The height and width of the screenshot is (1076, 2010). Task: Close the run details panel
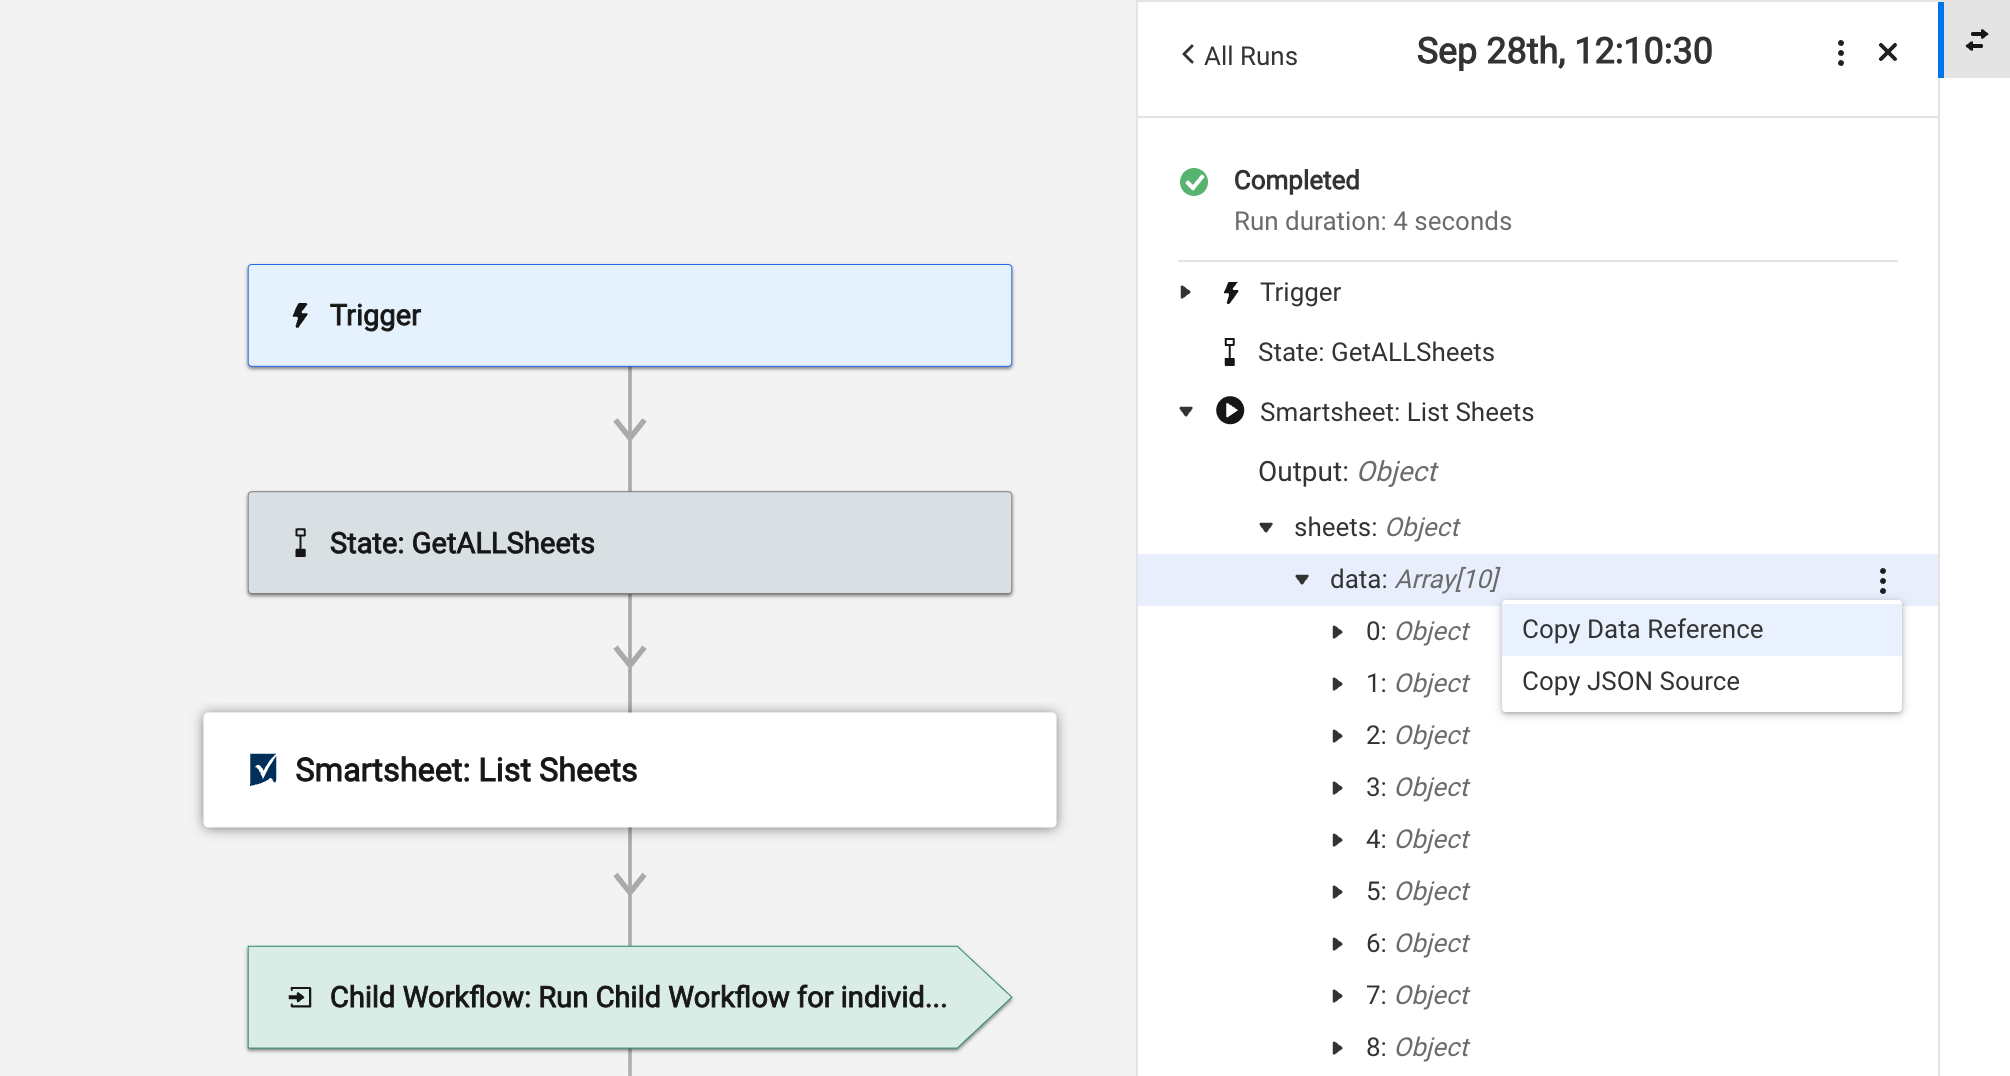click(x=1888, y=52)
